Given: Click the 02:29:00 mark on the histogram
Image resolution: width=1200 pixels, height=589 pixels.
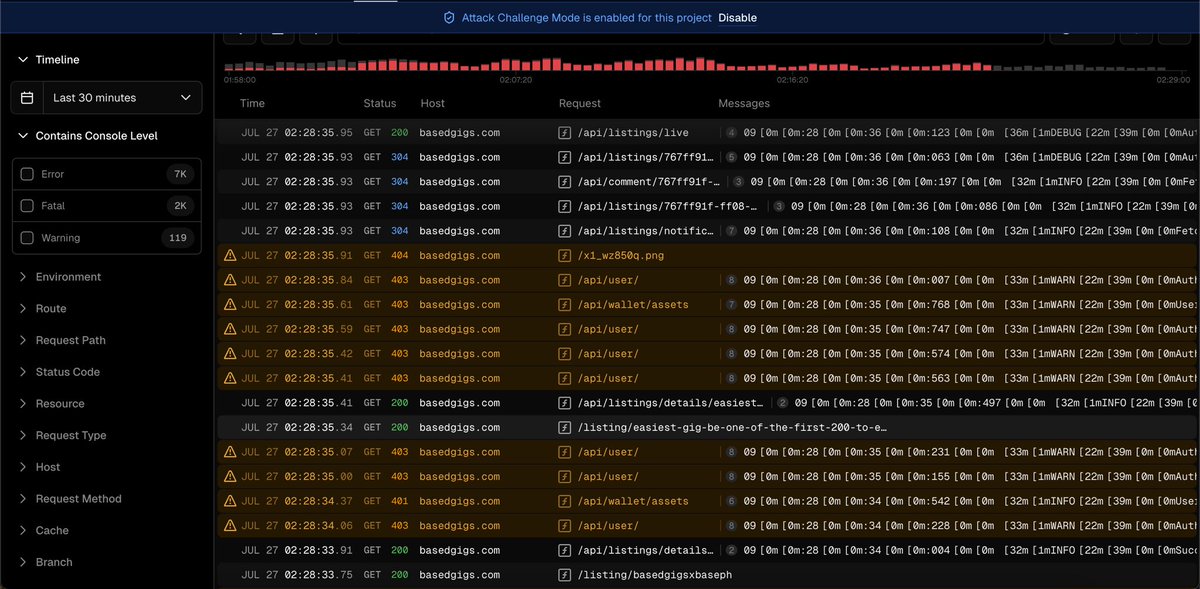Looking at the screenshot, I should click(1173, 79).
